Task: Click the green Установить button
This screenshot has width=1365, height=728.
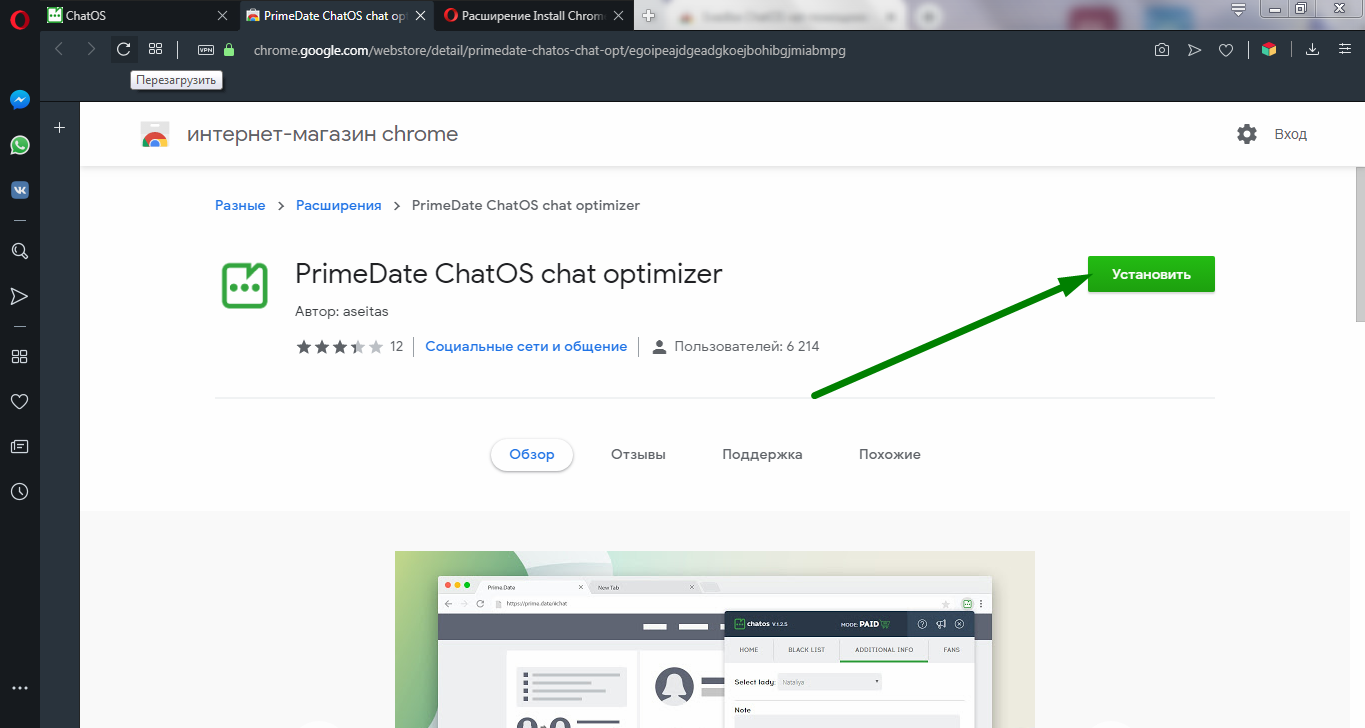Action: (1151, 274)
